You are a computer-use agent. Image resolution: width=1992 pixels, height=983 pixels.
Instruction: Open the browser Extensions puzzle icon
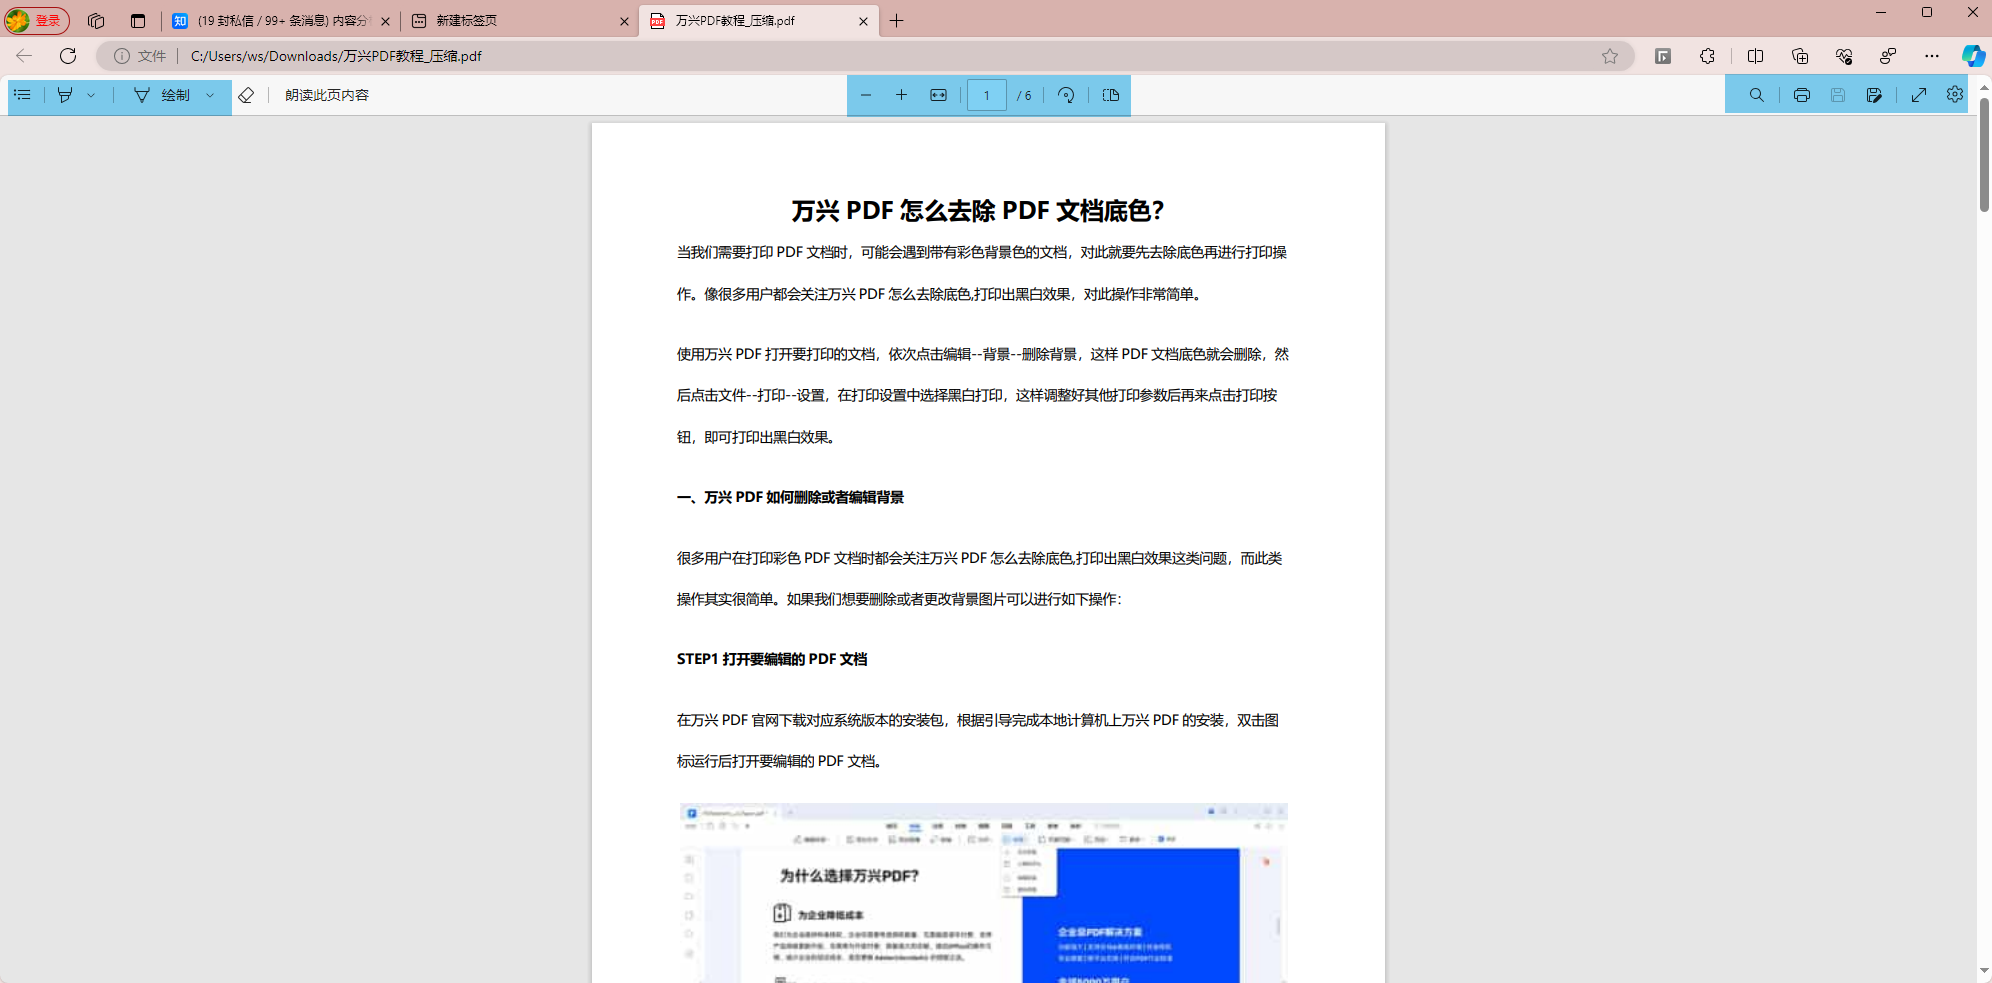pos(1707,56)
